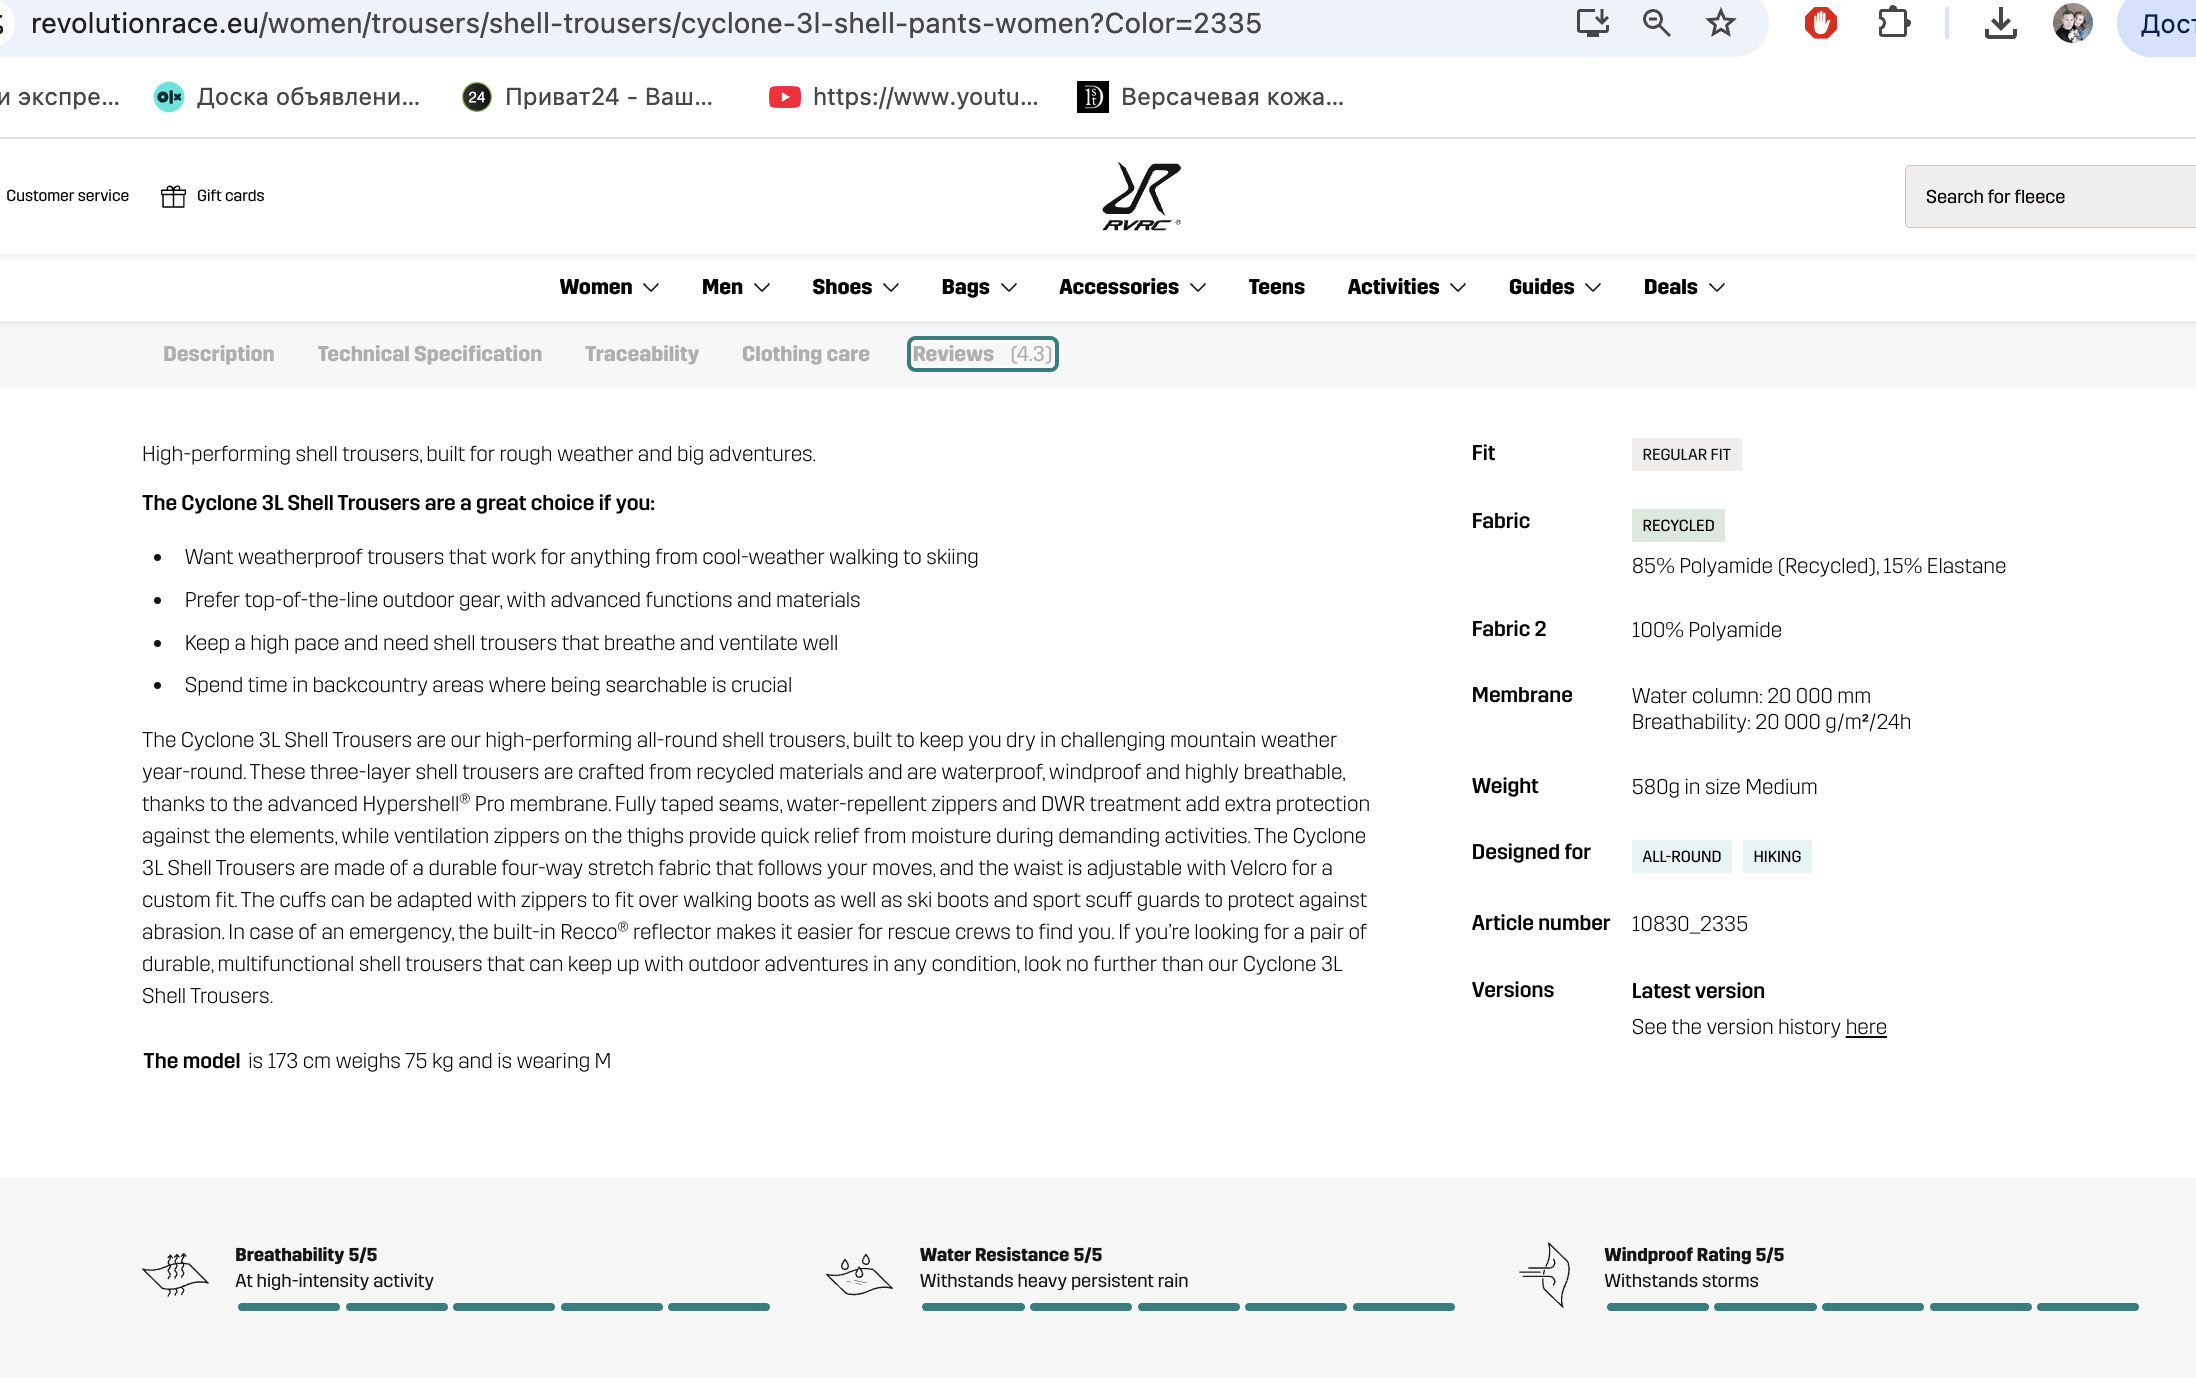Open the extensions puzzle icon
Image resolution: width=2196 pixels, height=1378 pixels.
(1893, 23)
